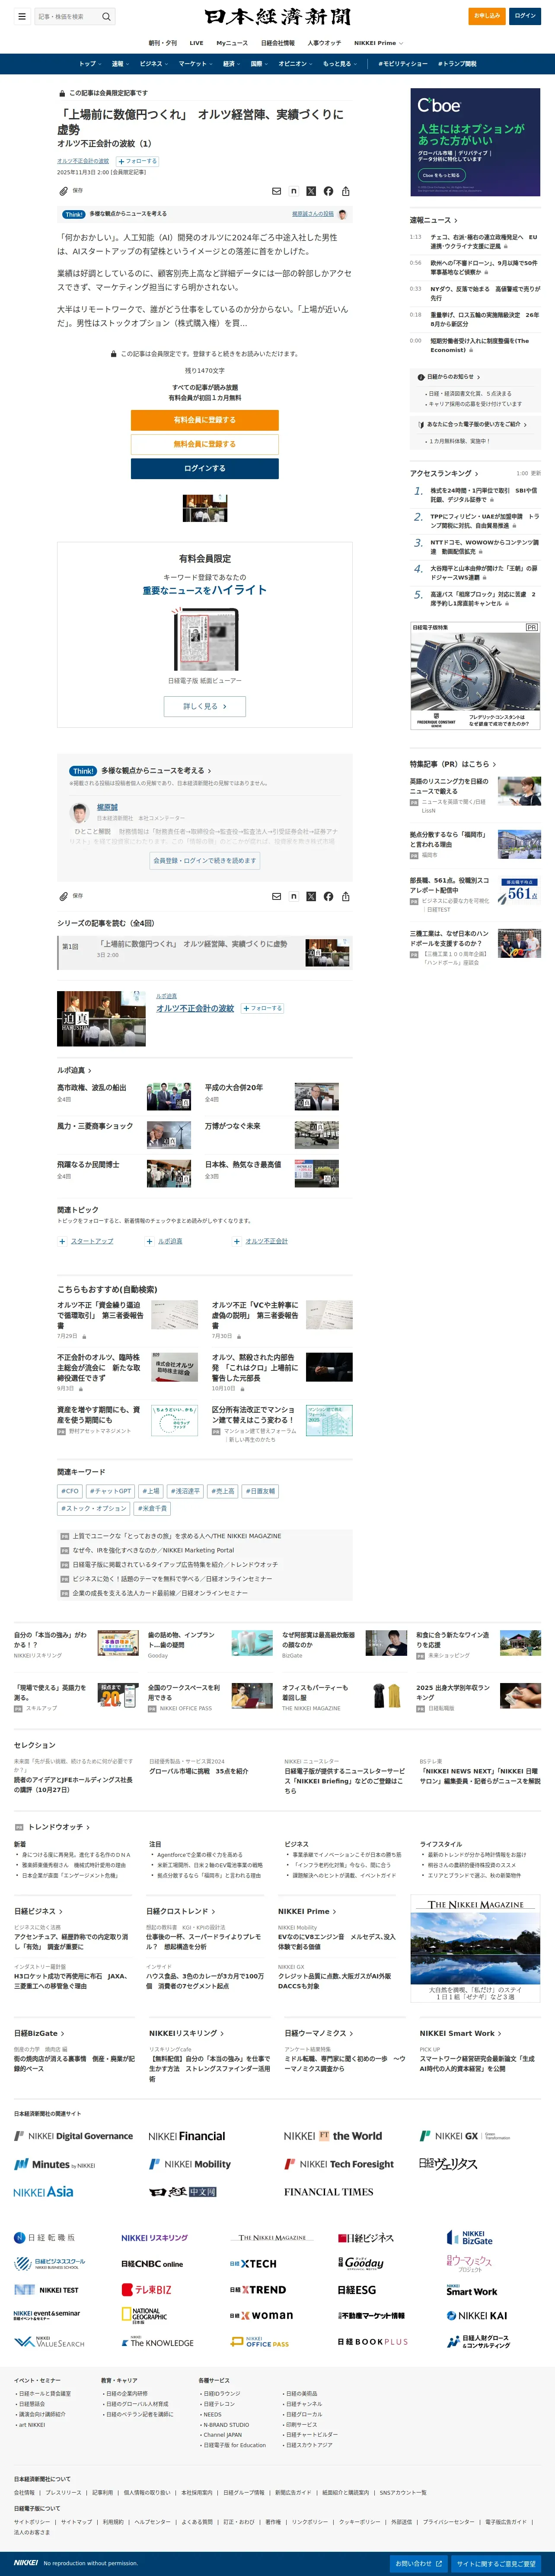555x2576 pixels.
Task: Click the note share icon above the series list
Action: coord(293,896)
